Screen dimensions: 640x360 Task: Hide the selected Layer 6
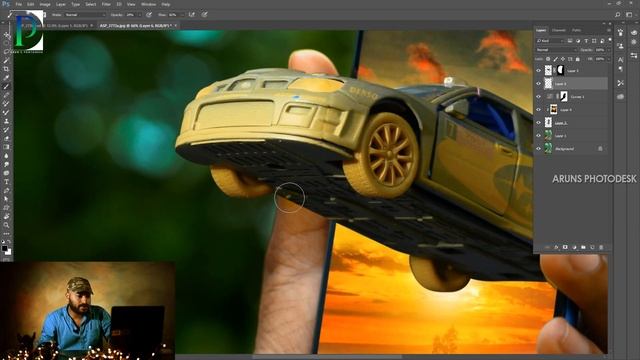click(x=538, y=84)
